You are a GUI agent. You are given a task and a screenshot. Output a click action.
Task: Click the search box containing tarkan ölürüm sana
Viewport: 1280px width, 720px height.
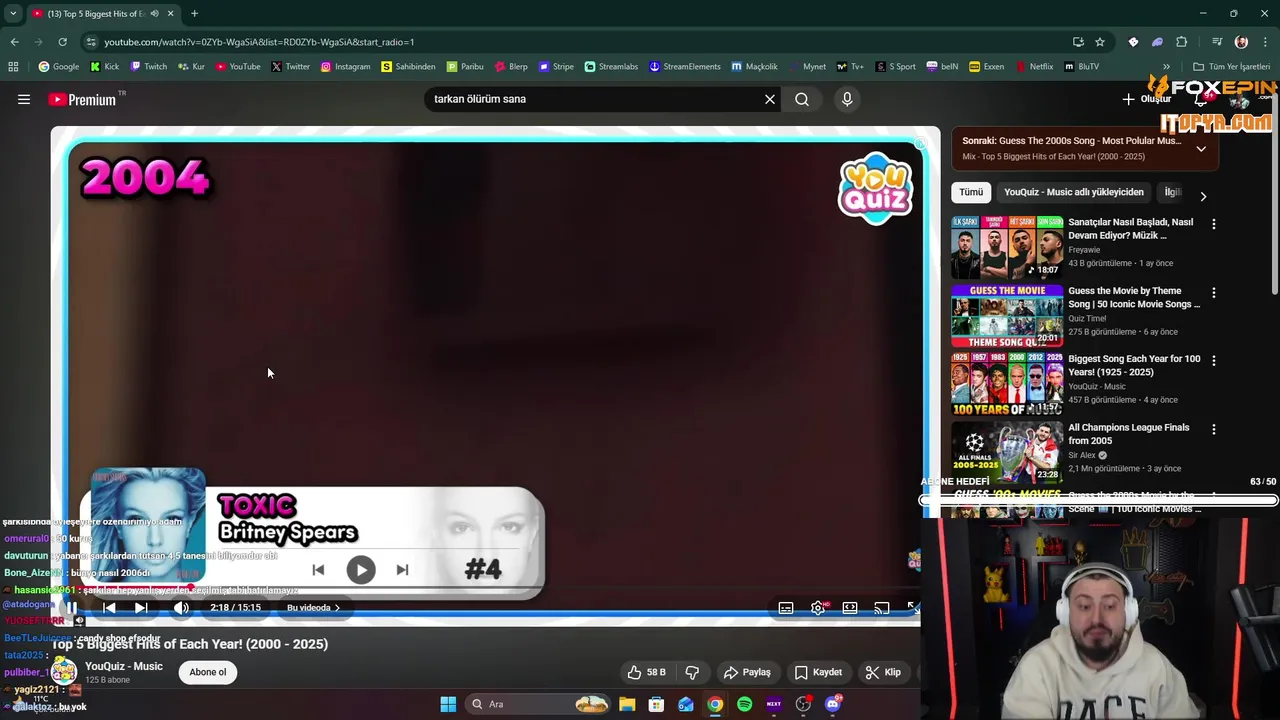[595, 99]
